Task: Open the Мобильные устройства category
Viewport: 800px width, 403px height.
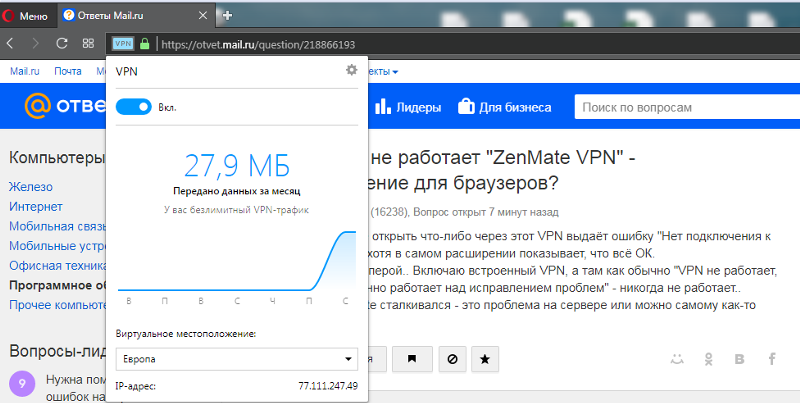Action: 57,246
